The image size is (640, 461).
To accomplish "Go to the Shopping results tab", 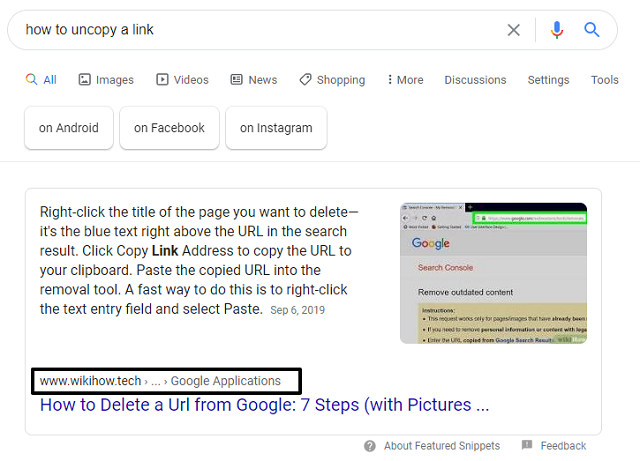I will click(x=332, y=80).
